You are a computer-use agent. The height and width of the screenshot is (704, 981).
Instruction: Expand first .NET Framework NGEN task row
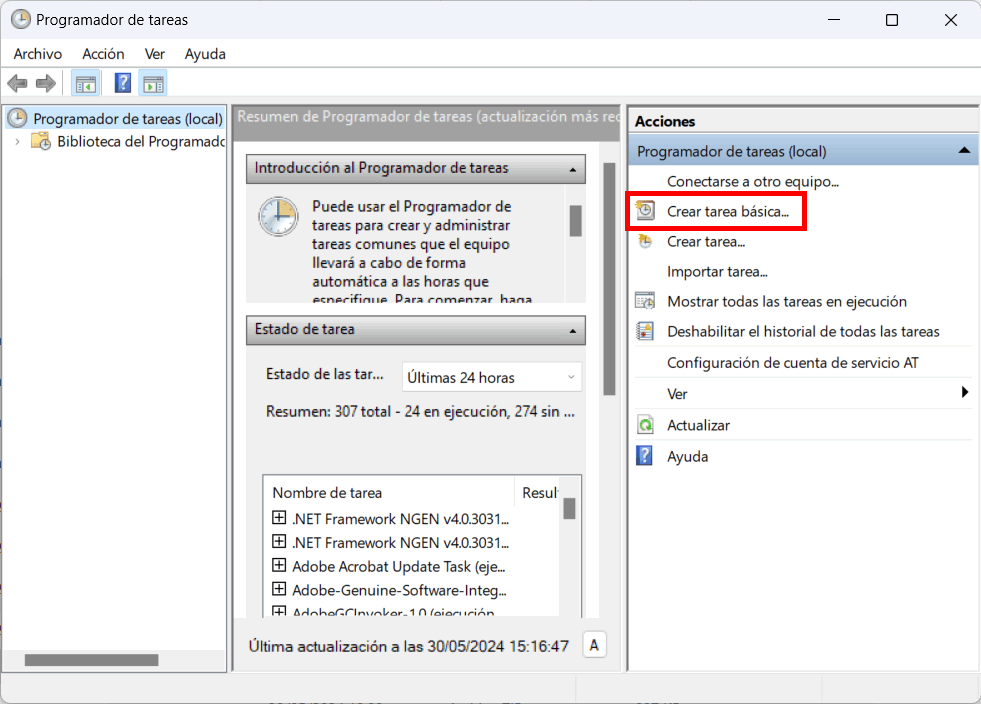279,518
